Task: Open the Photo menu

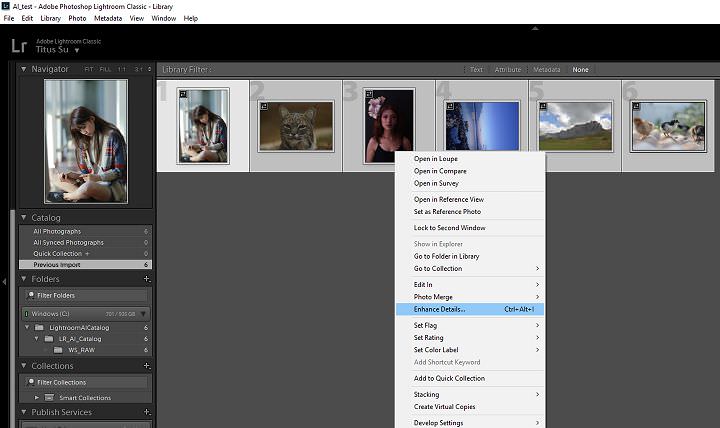Action: tap(77, 18)
